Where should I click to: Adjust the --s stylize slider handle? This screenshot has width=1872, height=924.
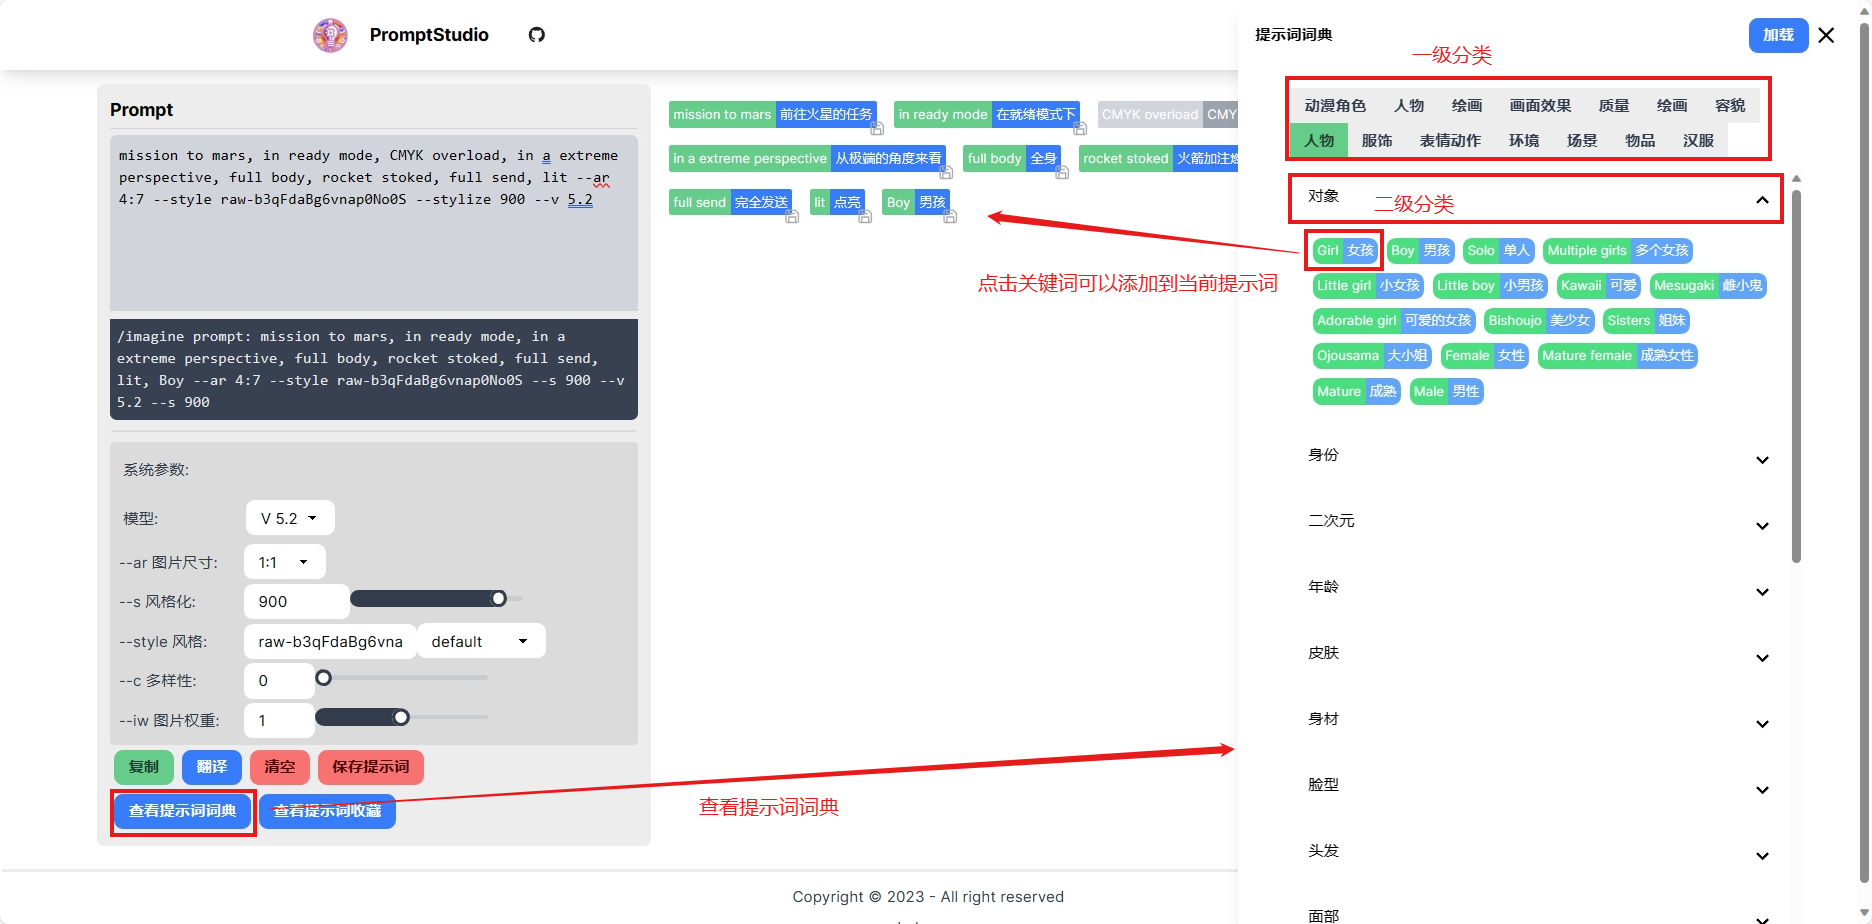coord(498,599)
